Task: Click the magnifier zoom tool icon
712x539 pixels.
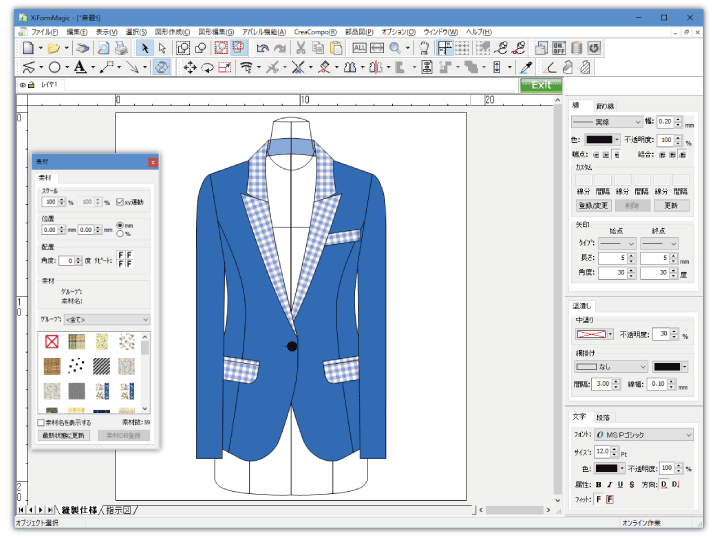Action: tap(396, 47)
